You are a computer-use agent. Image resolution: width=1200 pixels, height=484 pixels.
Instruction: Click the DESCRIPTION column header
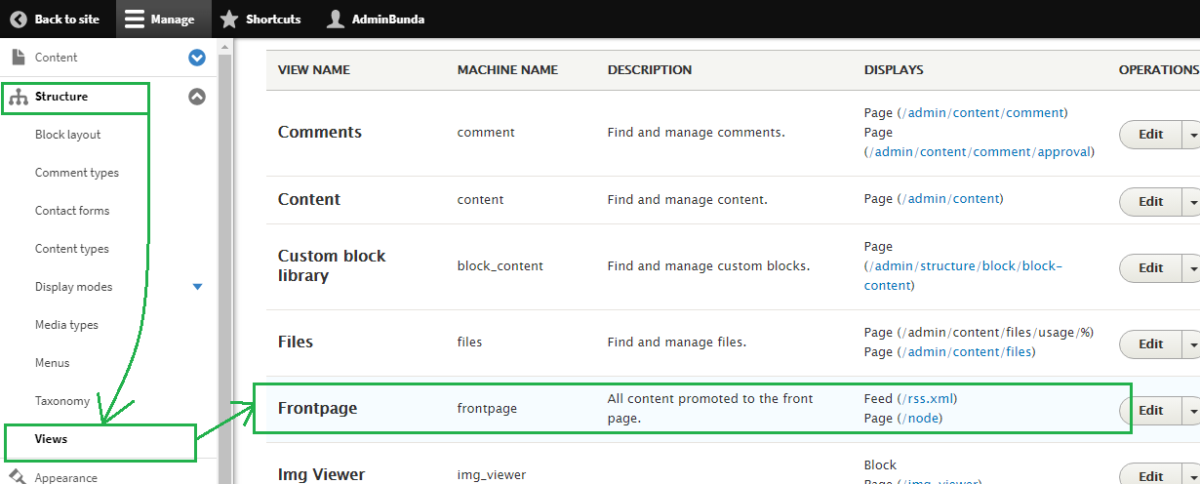pyautogui.click(x=649, y=70)
